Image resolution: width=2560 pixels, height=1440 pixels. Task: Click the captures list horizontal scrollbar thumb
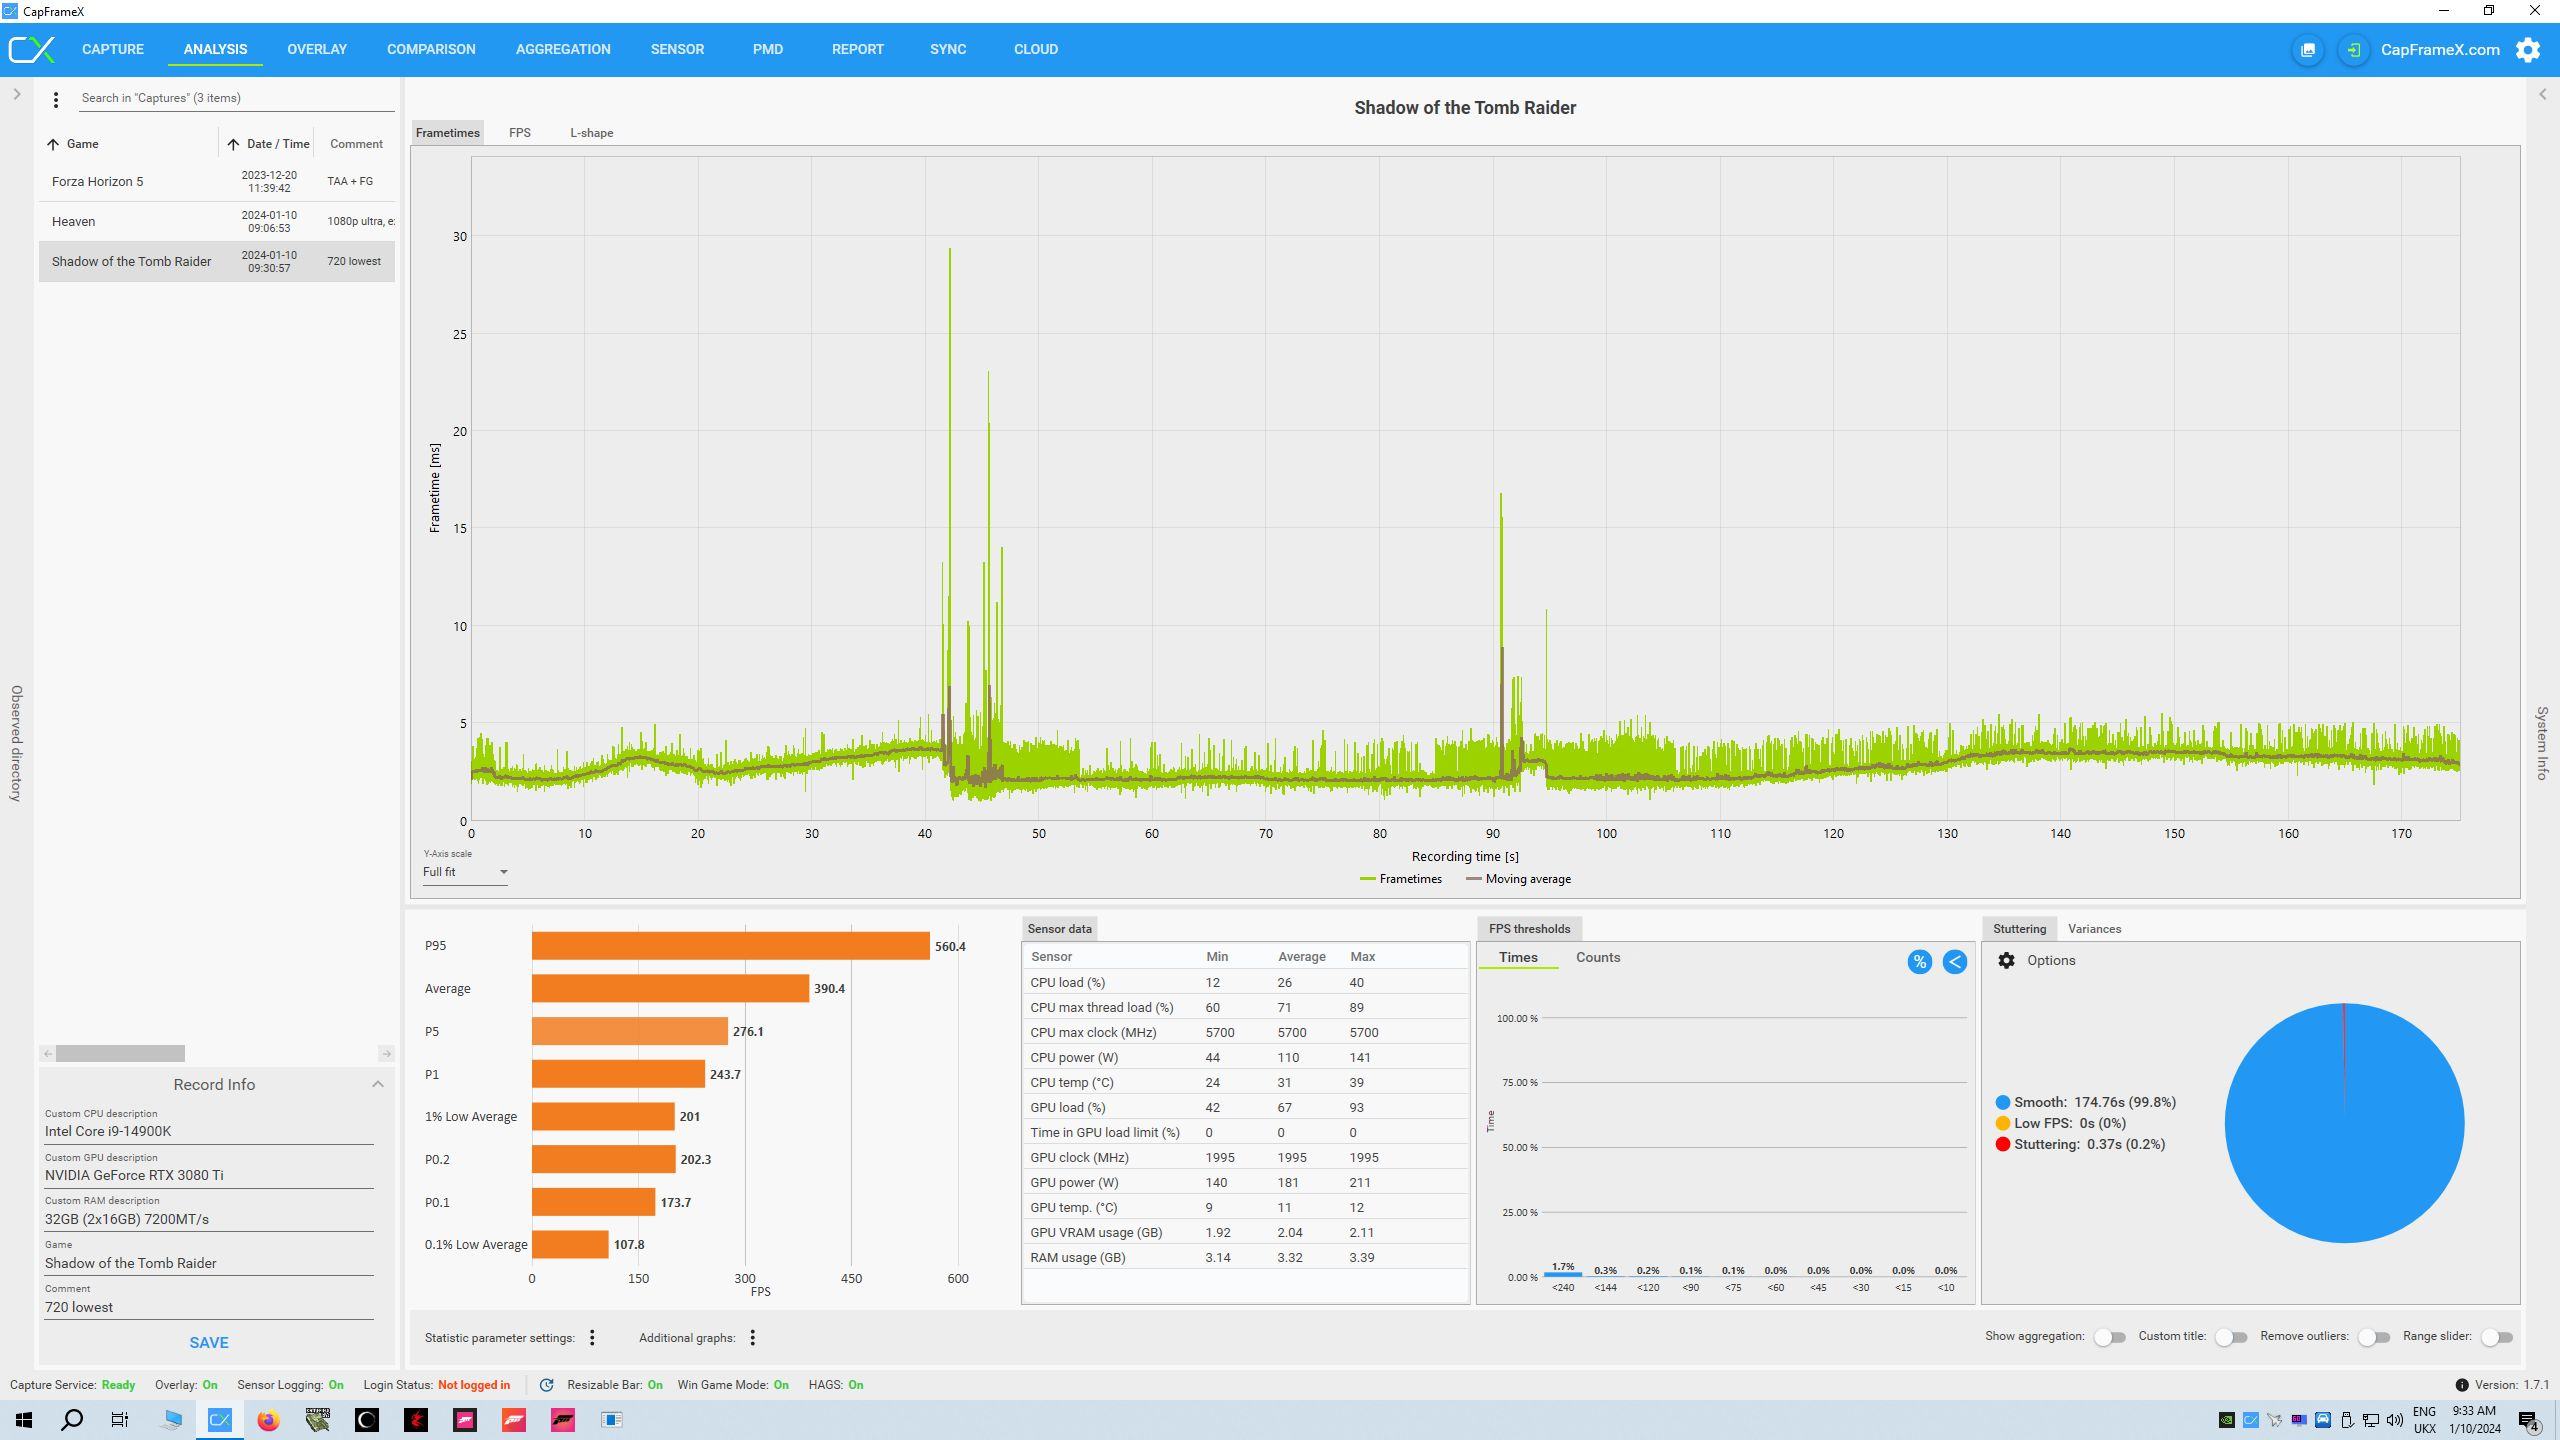tap(120, 1054)
